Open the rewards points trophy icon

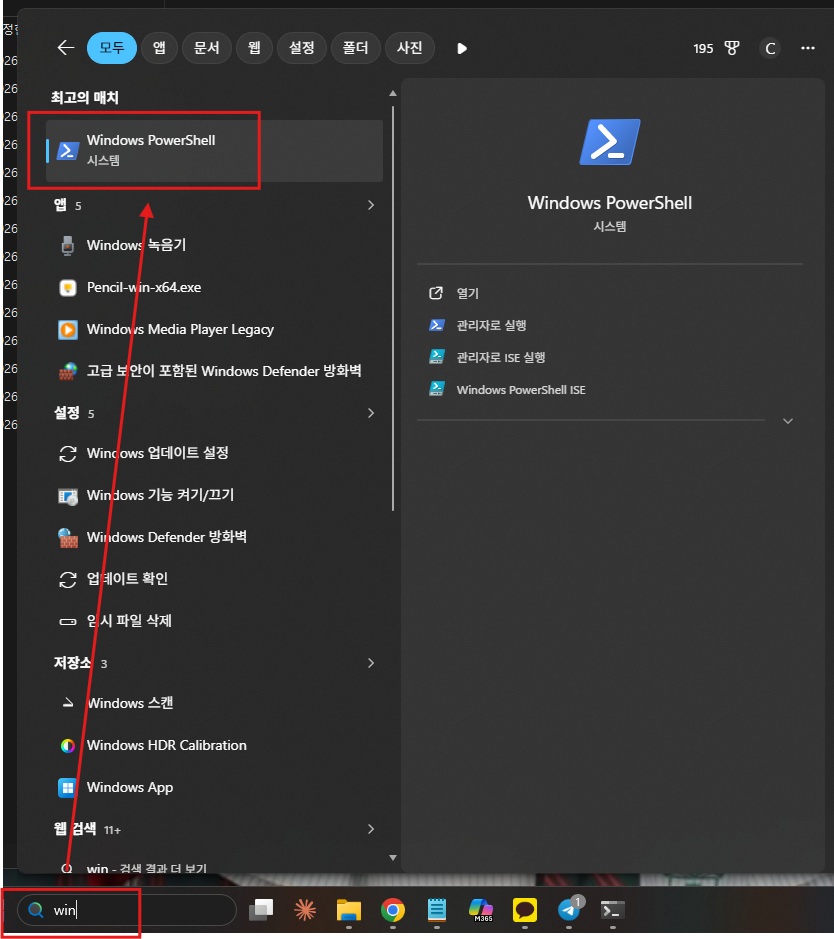pyautogui.click(x=732, y=48)
